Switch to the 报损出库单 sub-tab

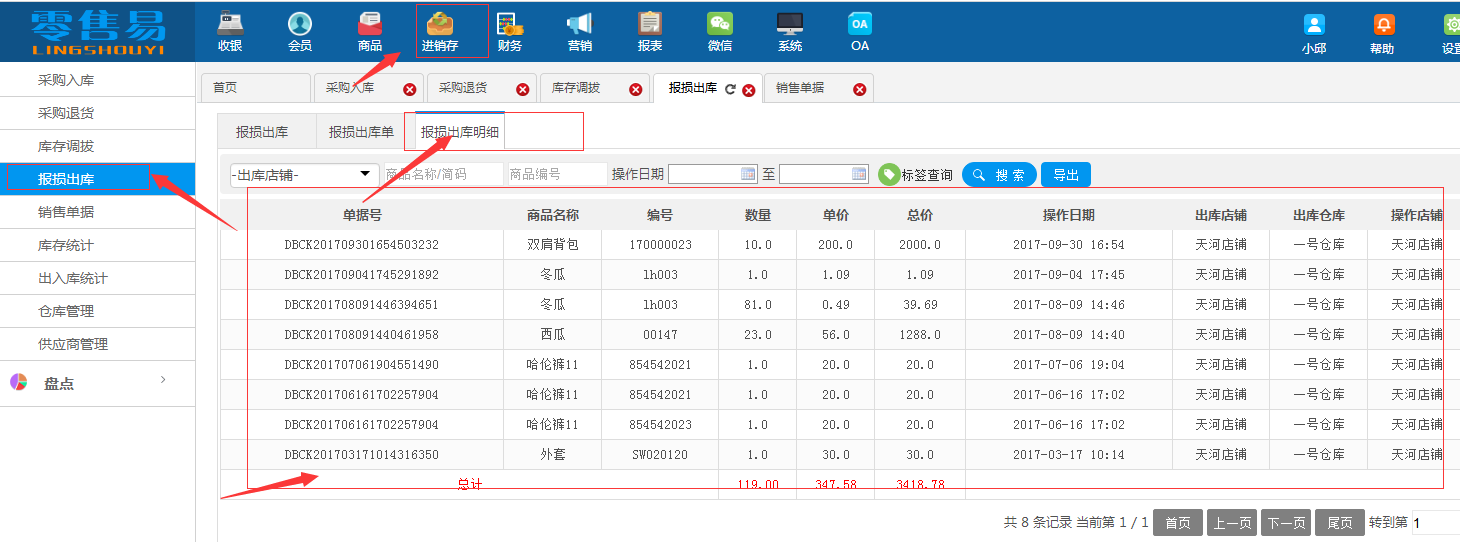click(x=361, y=132)
